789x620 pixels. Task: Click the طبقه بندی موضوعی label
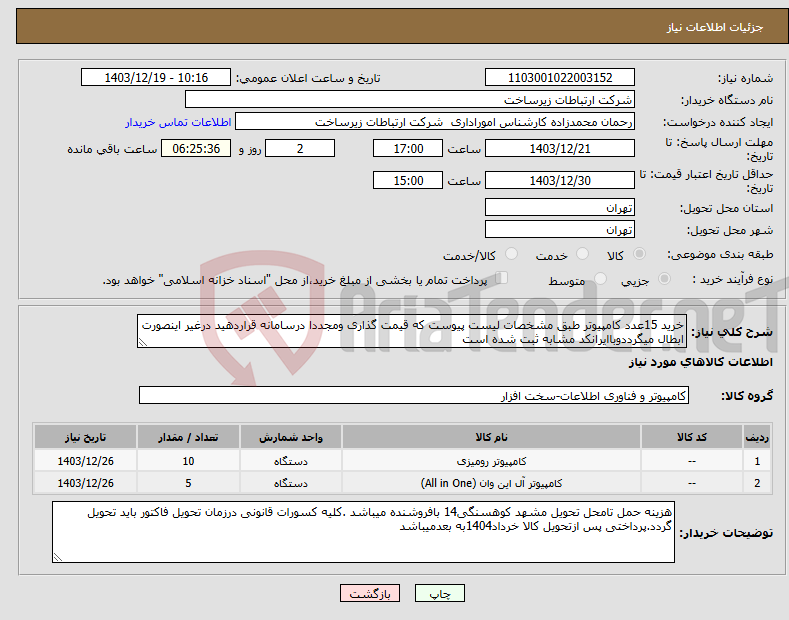tap(720, 254)
